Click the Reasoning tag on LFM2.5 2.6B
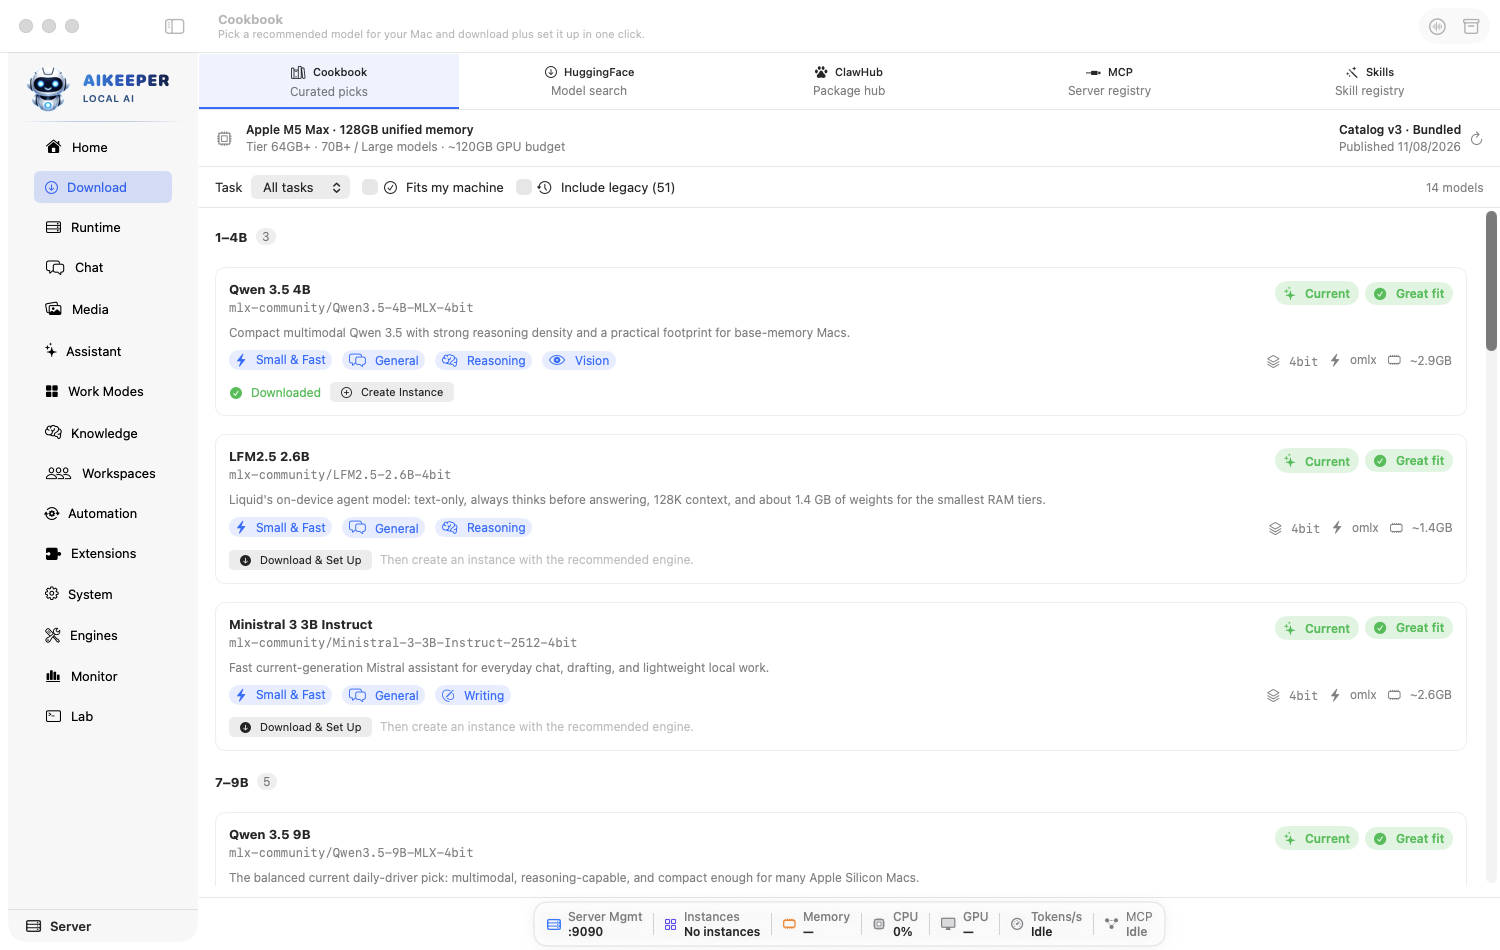This screenshot has width=1500, height=950. coord(484,528)
